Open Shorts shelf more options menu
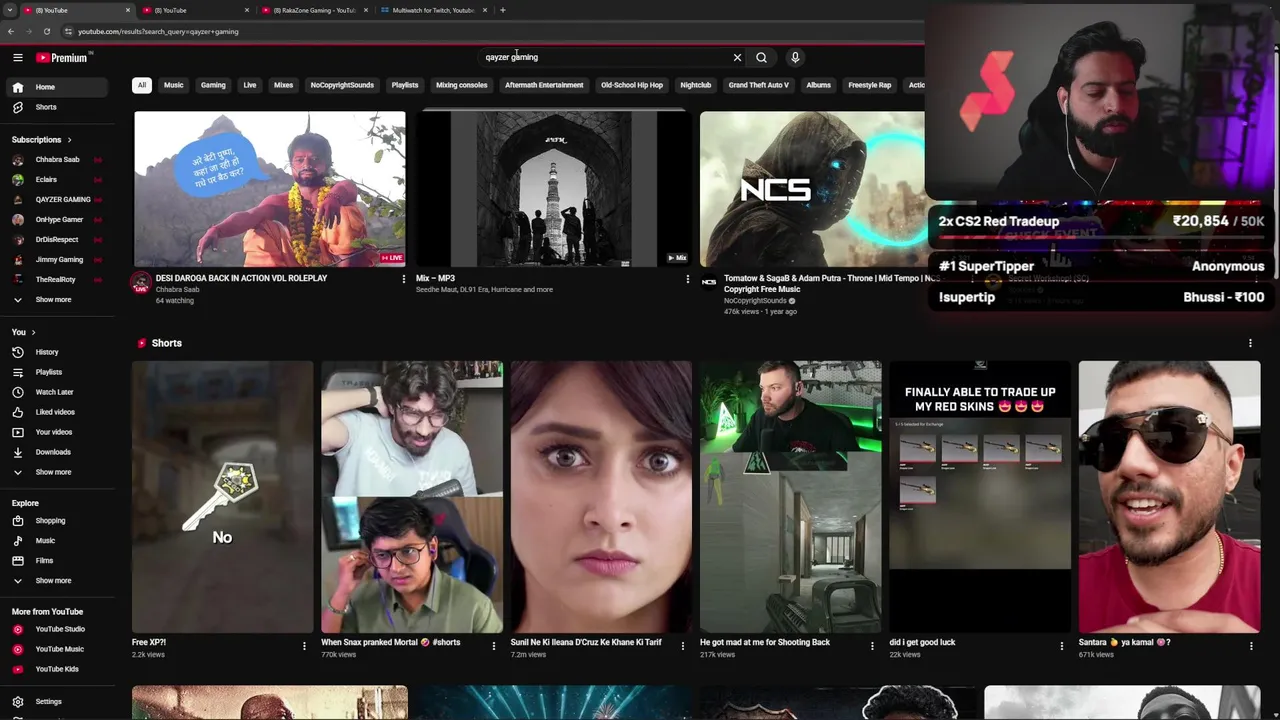 click(1250, 343)
